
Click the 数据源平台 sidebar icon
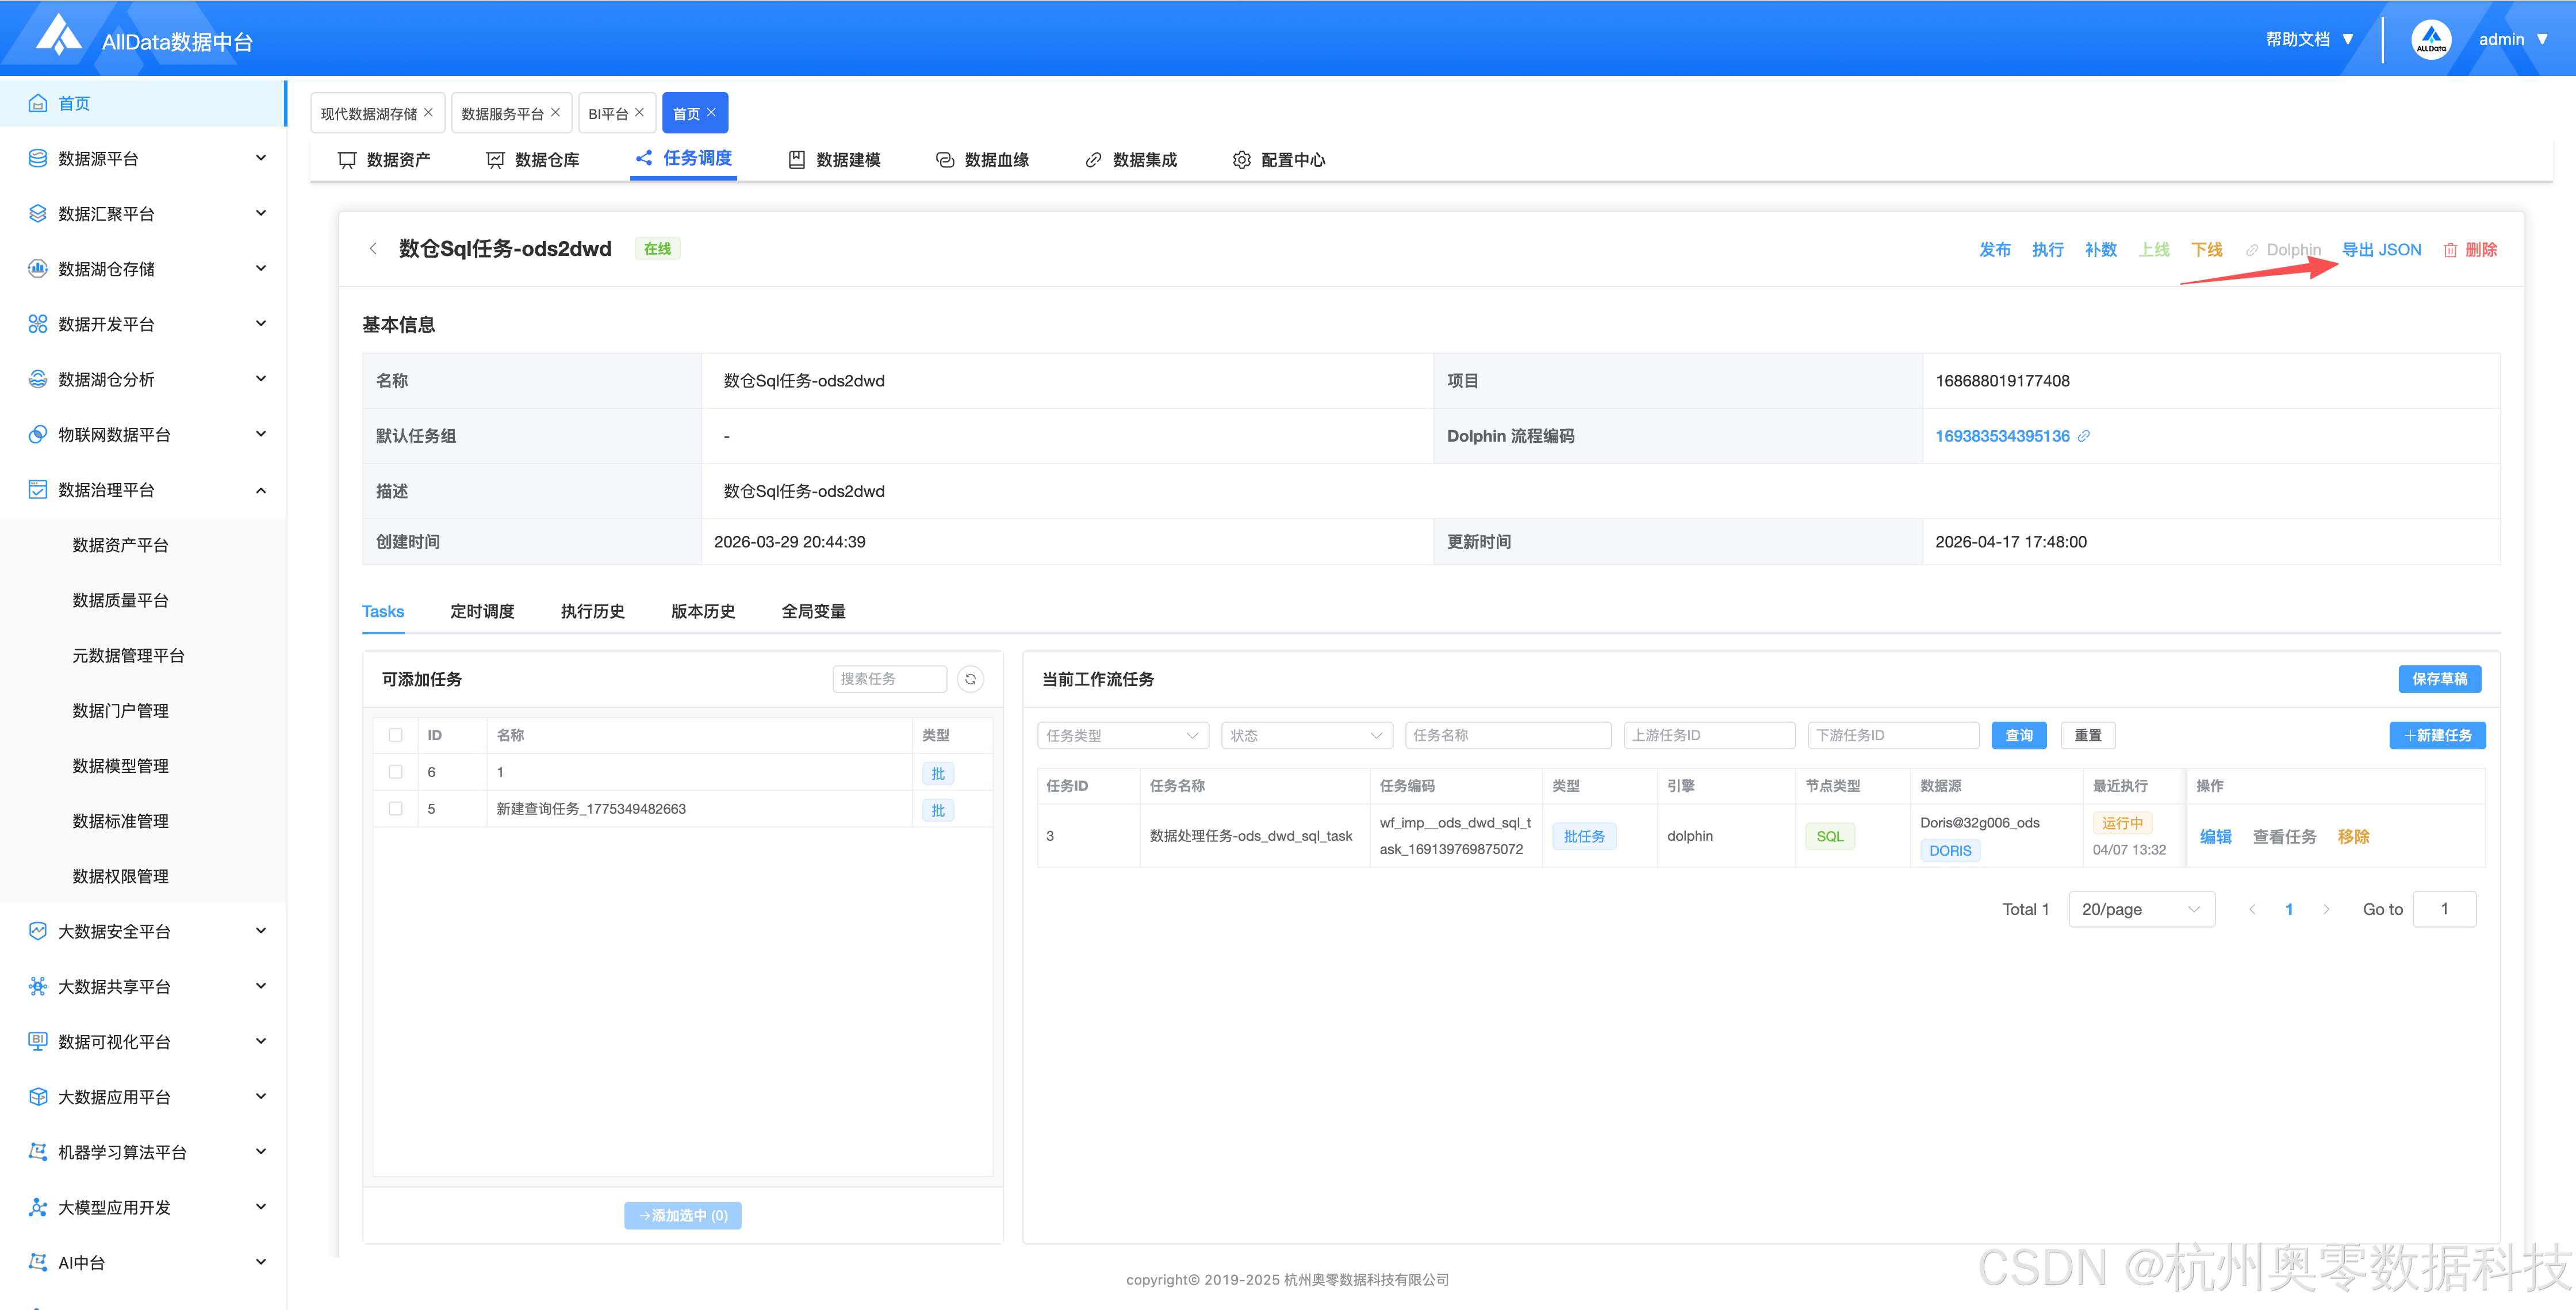click(x=37, y=158)
